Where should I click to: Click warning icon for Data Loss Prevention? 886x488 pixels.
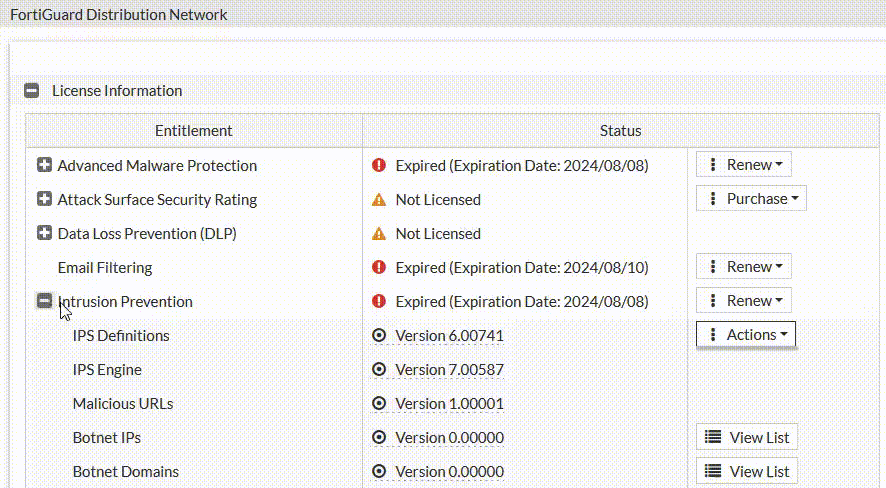[x=379, y=233]
